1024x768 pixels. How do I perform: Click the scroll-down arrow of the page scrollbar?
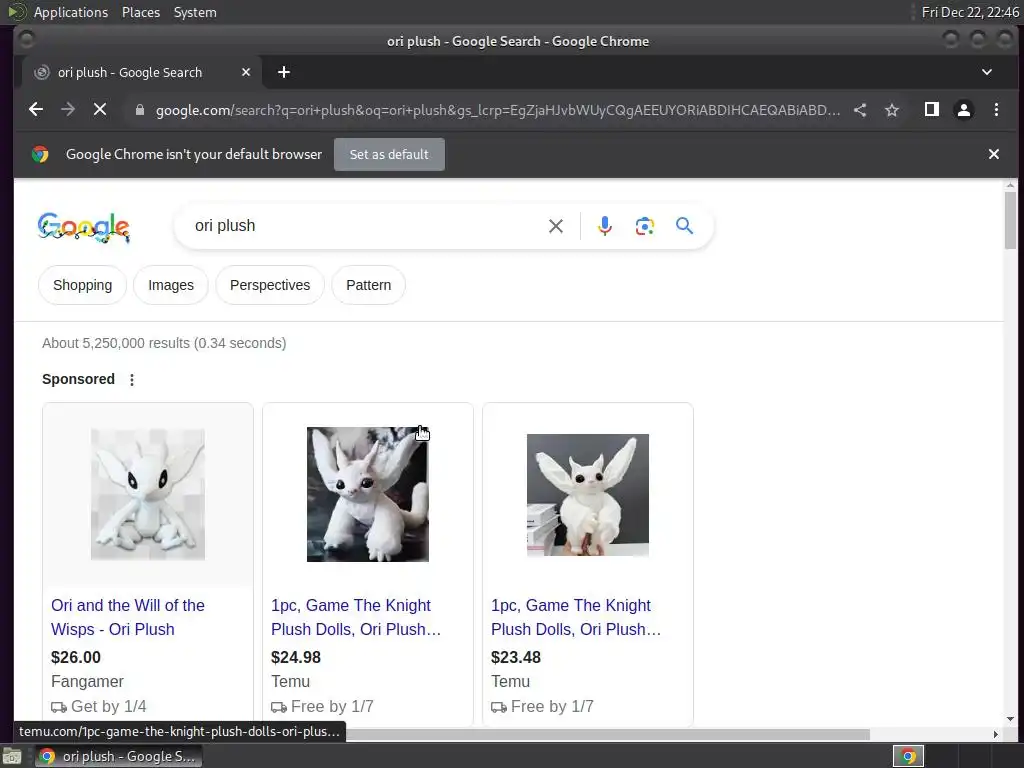1010,719
